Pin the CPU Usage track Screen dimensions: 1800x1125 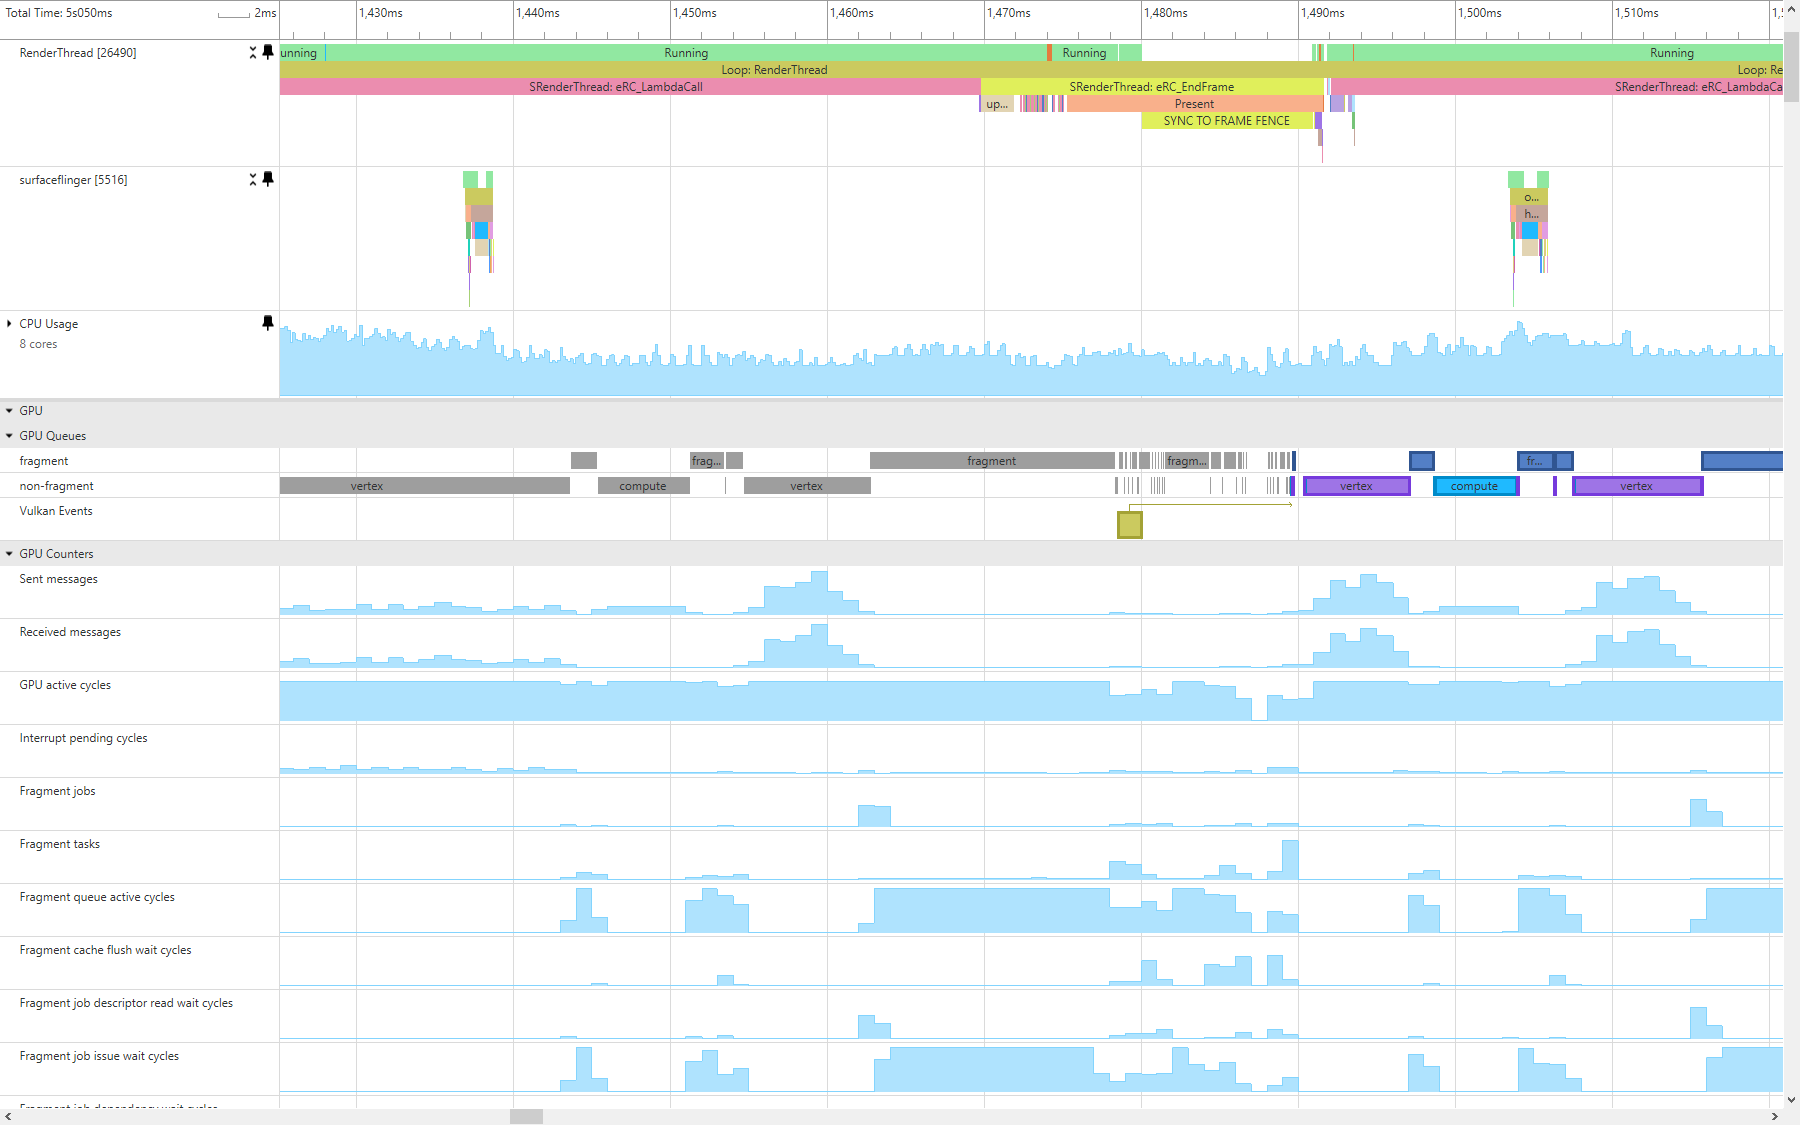tap(267, 323)
